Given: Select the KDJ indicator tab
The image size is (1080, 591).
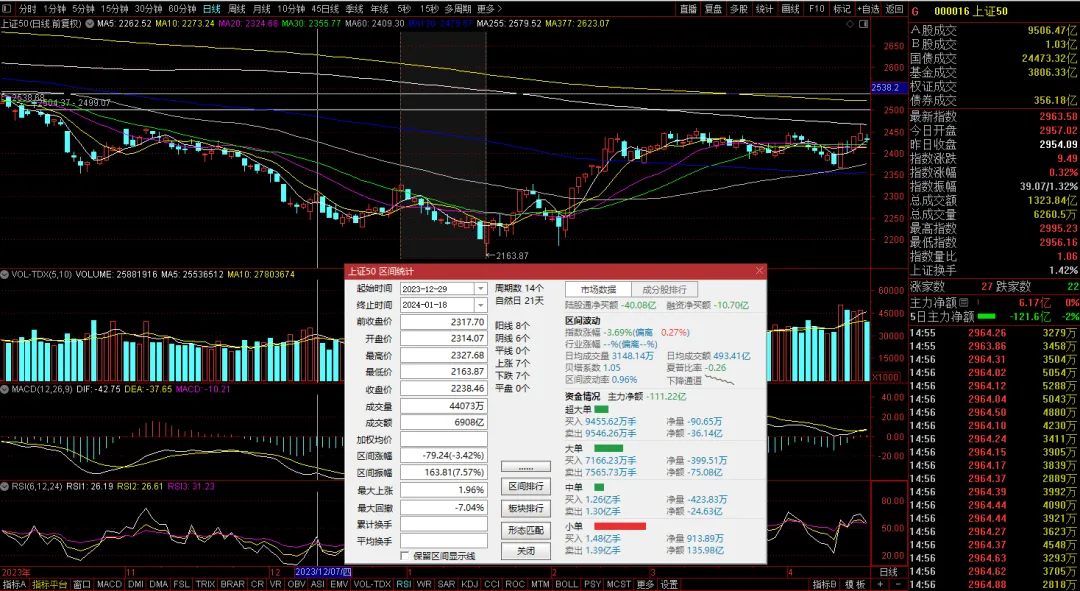Looking at the screenshot, I should point(469,584).
